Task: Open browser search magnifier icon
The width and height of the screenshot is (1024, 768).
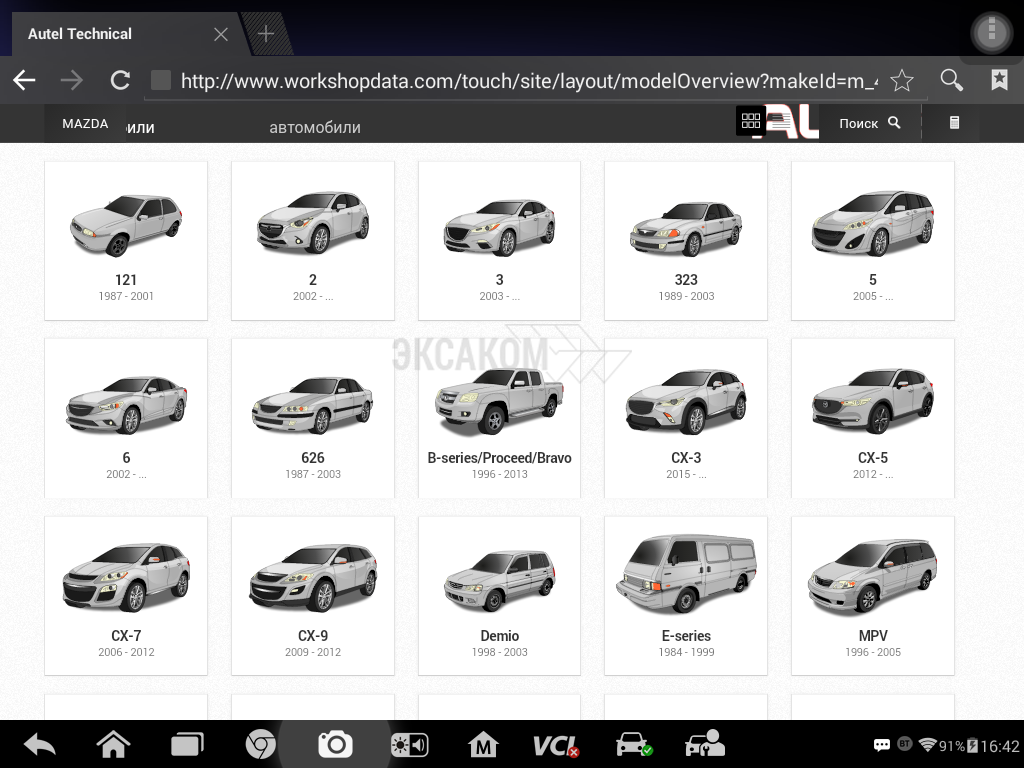Action: coord(952,81)
